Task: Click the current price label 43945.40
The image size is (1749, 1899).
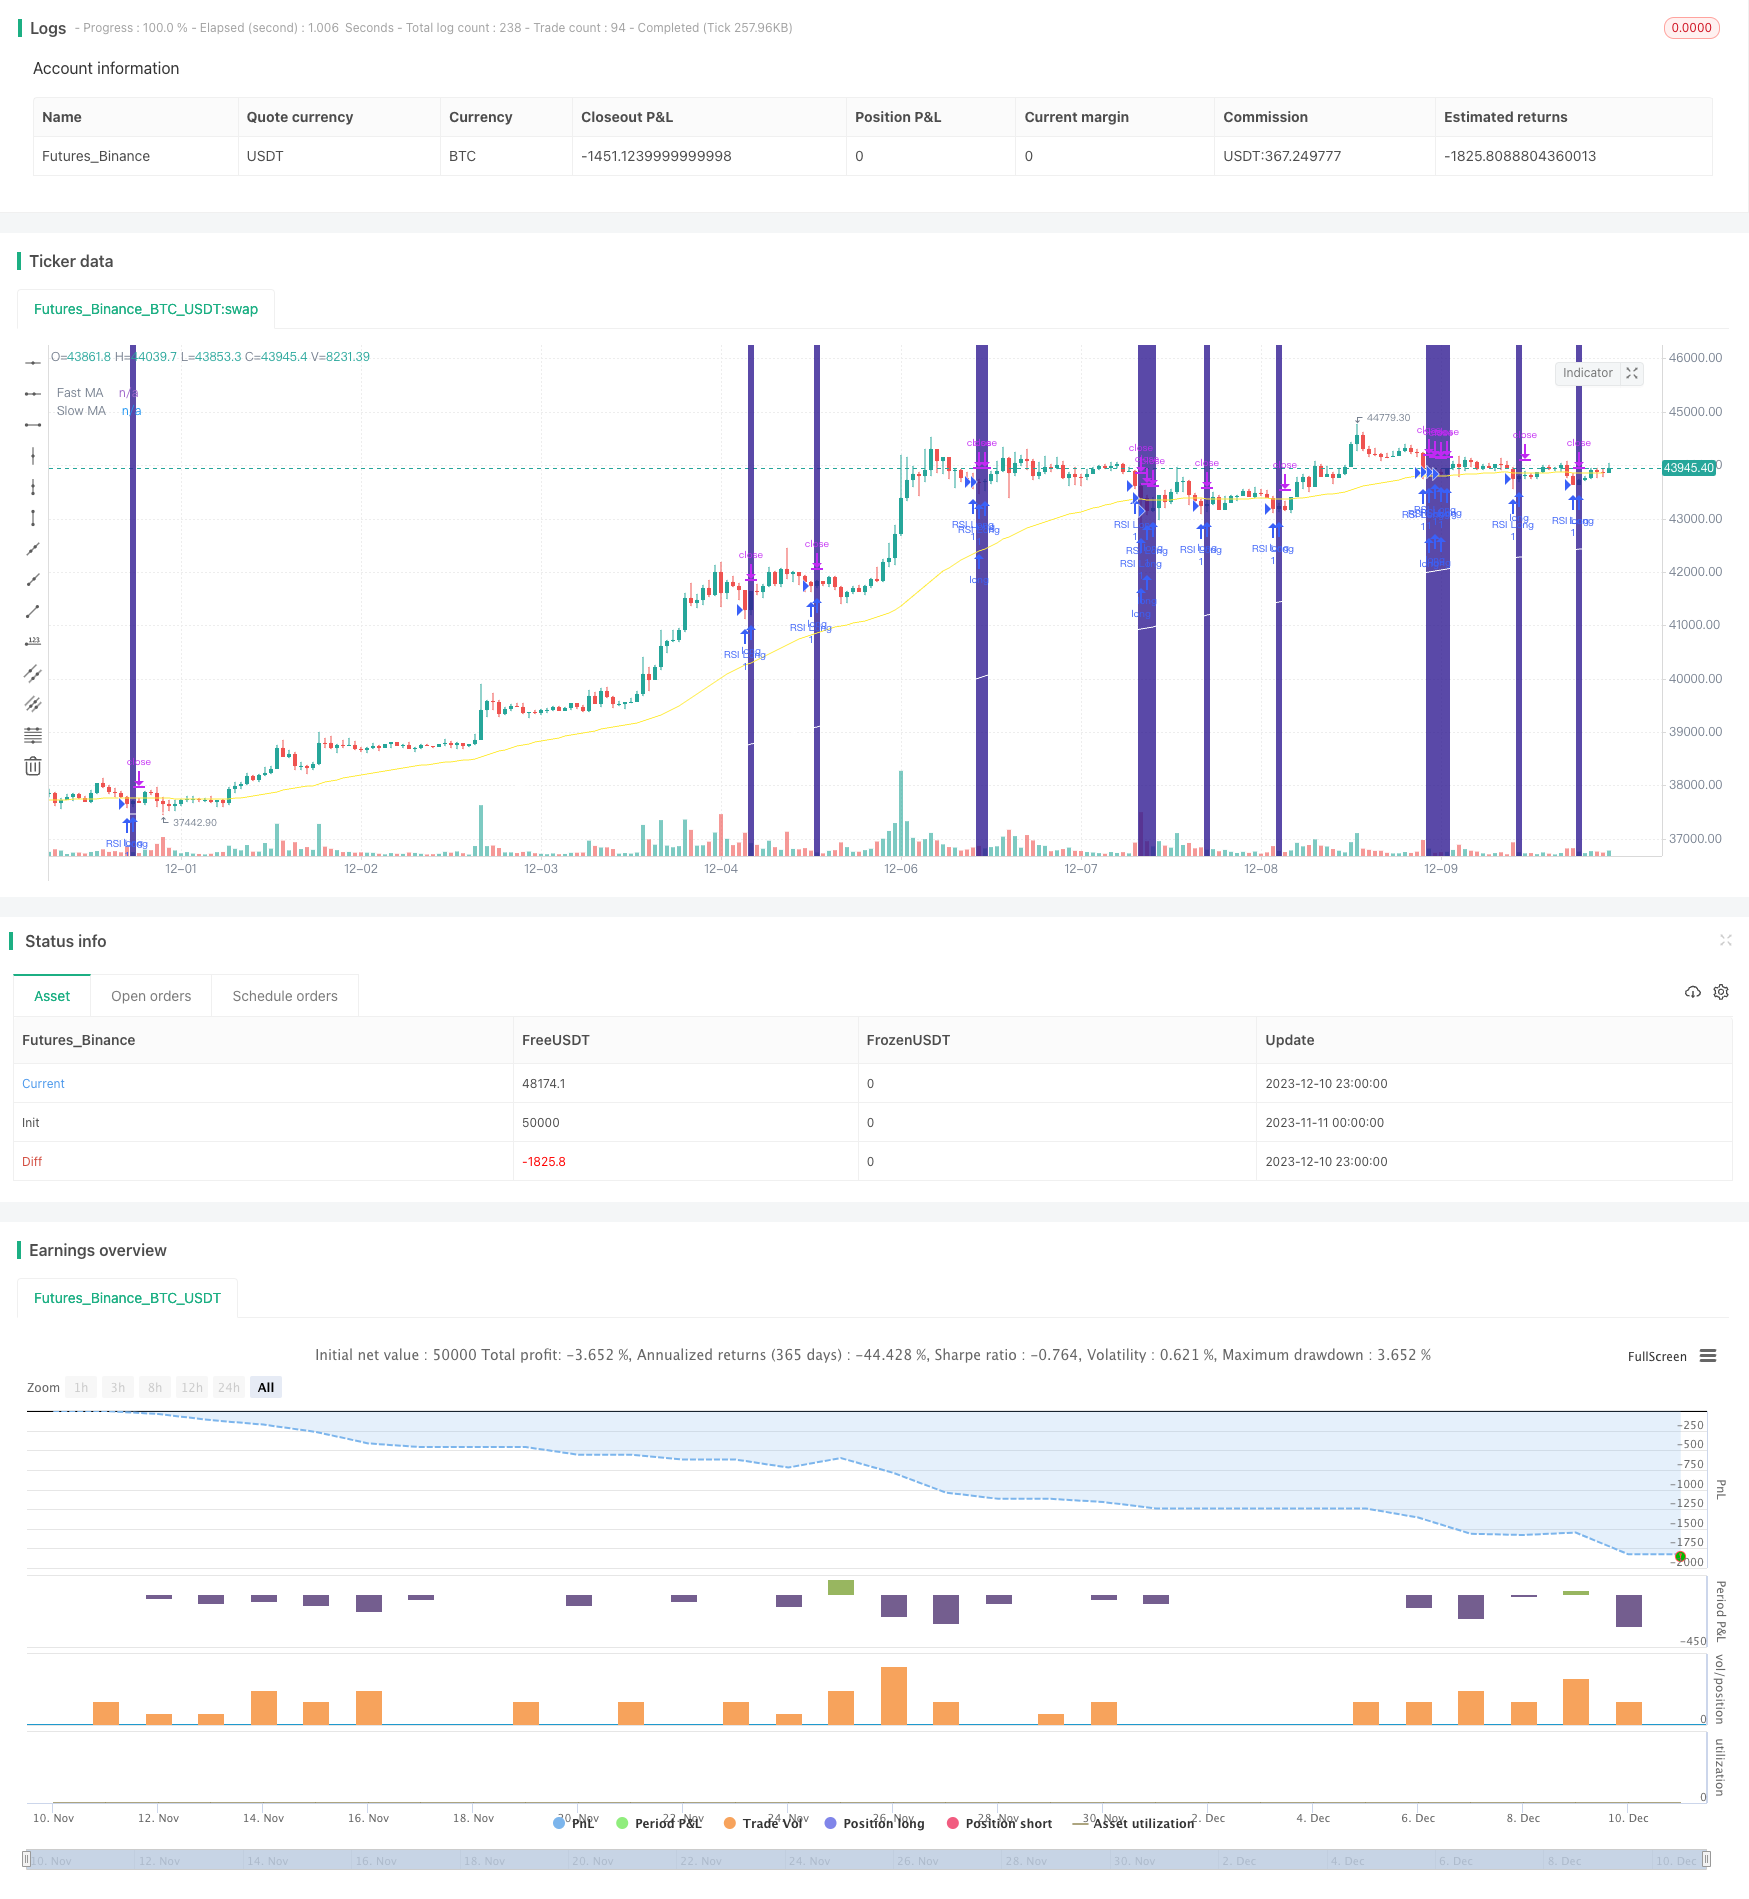Action: (1689, 468)
